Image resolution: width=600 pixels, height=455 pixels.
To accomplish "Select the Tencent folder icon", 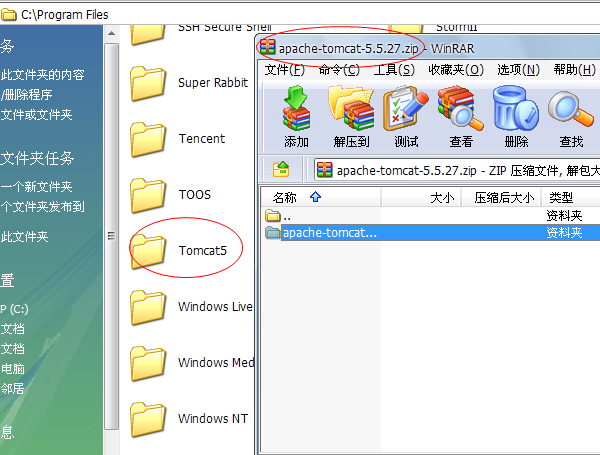I will tap(148, 139).
